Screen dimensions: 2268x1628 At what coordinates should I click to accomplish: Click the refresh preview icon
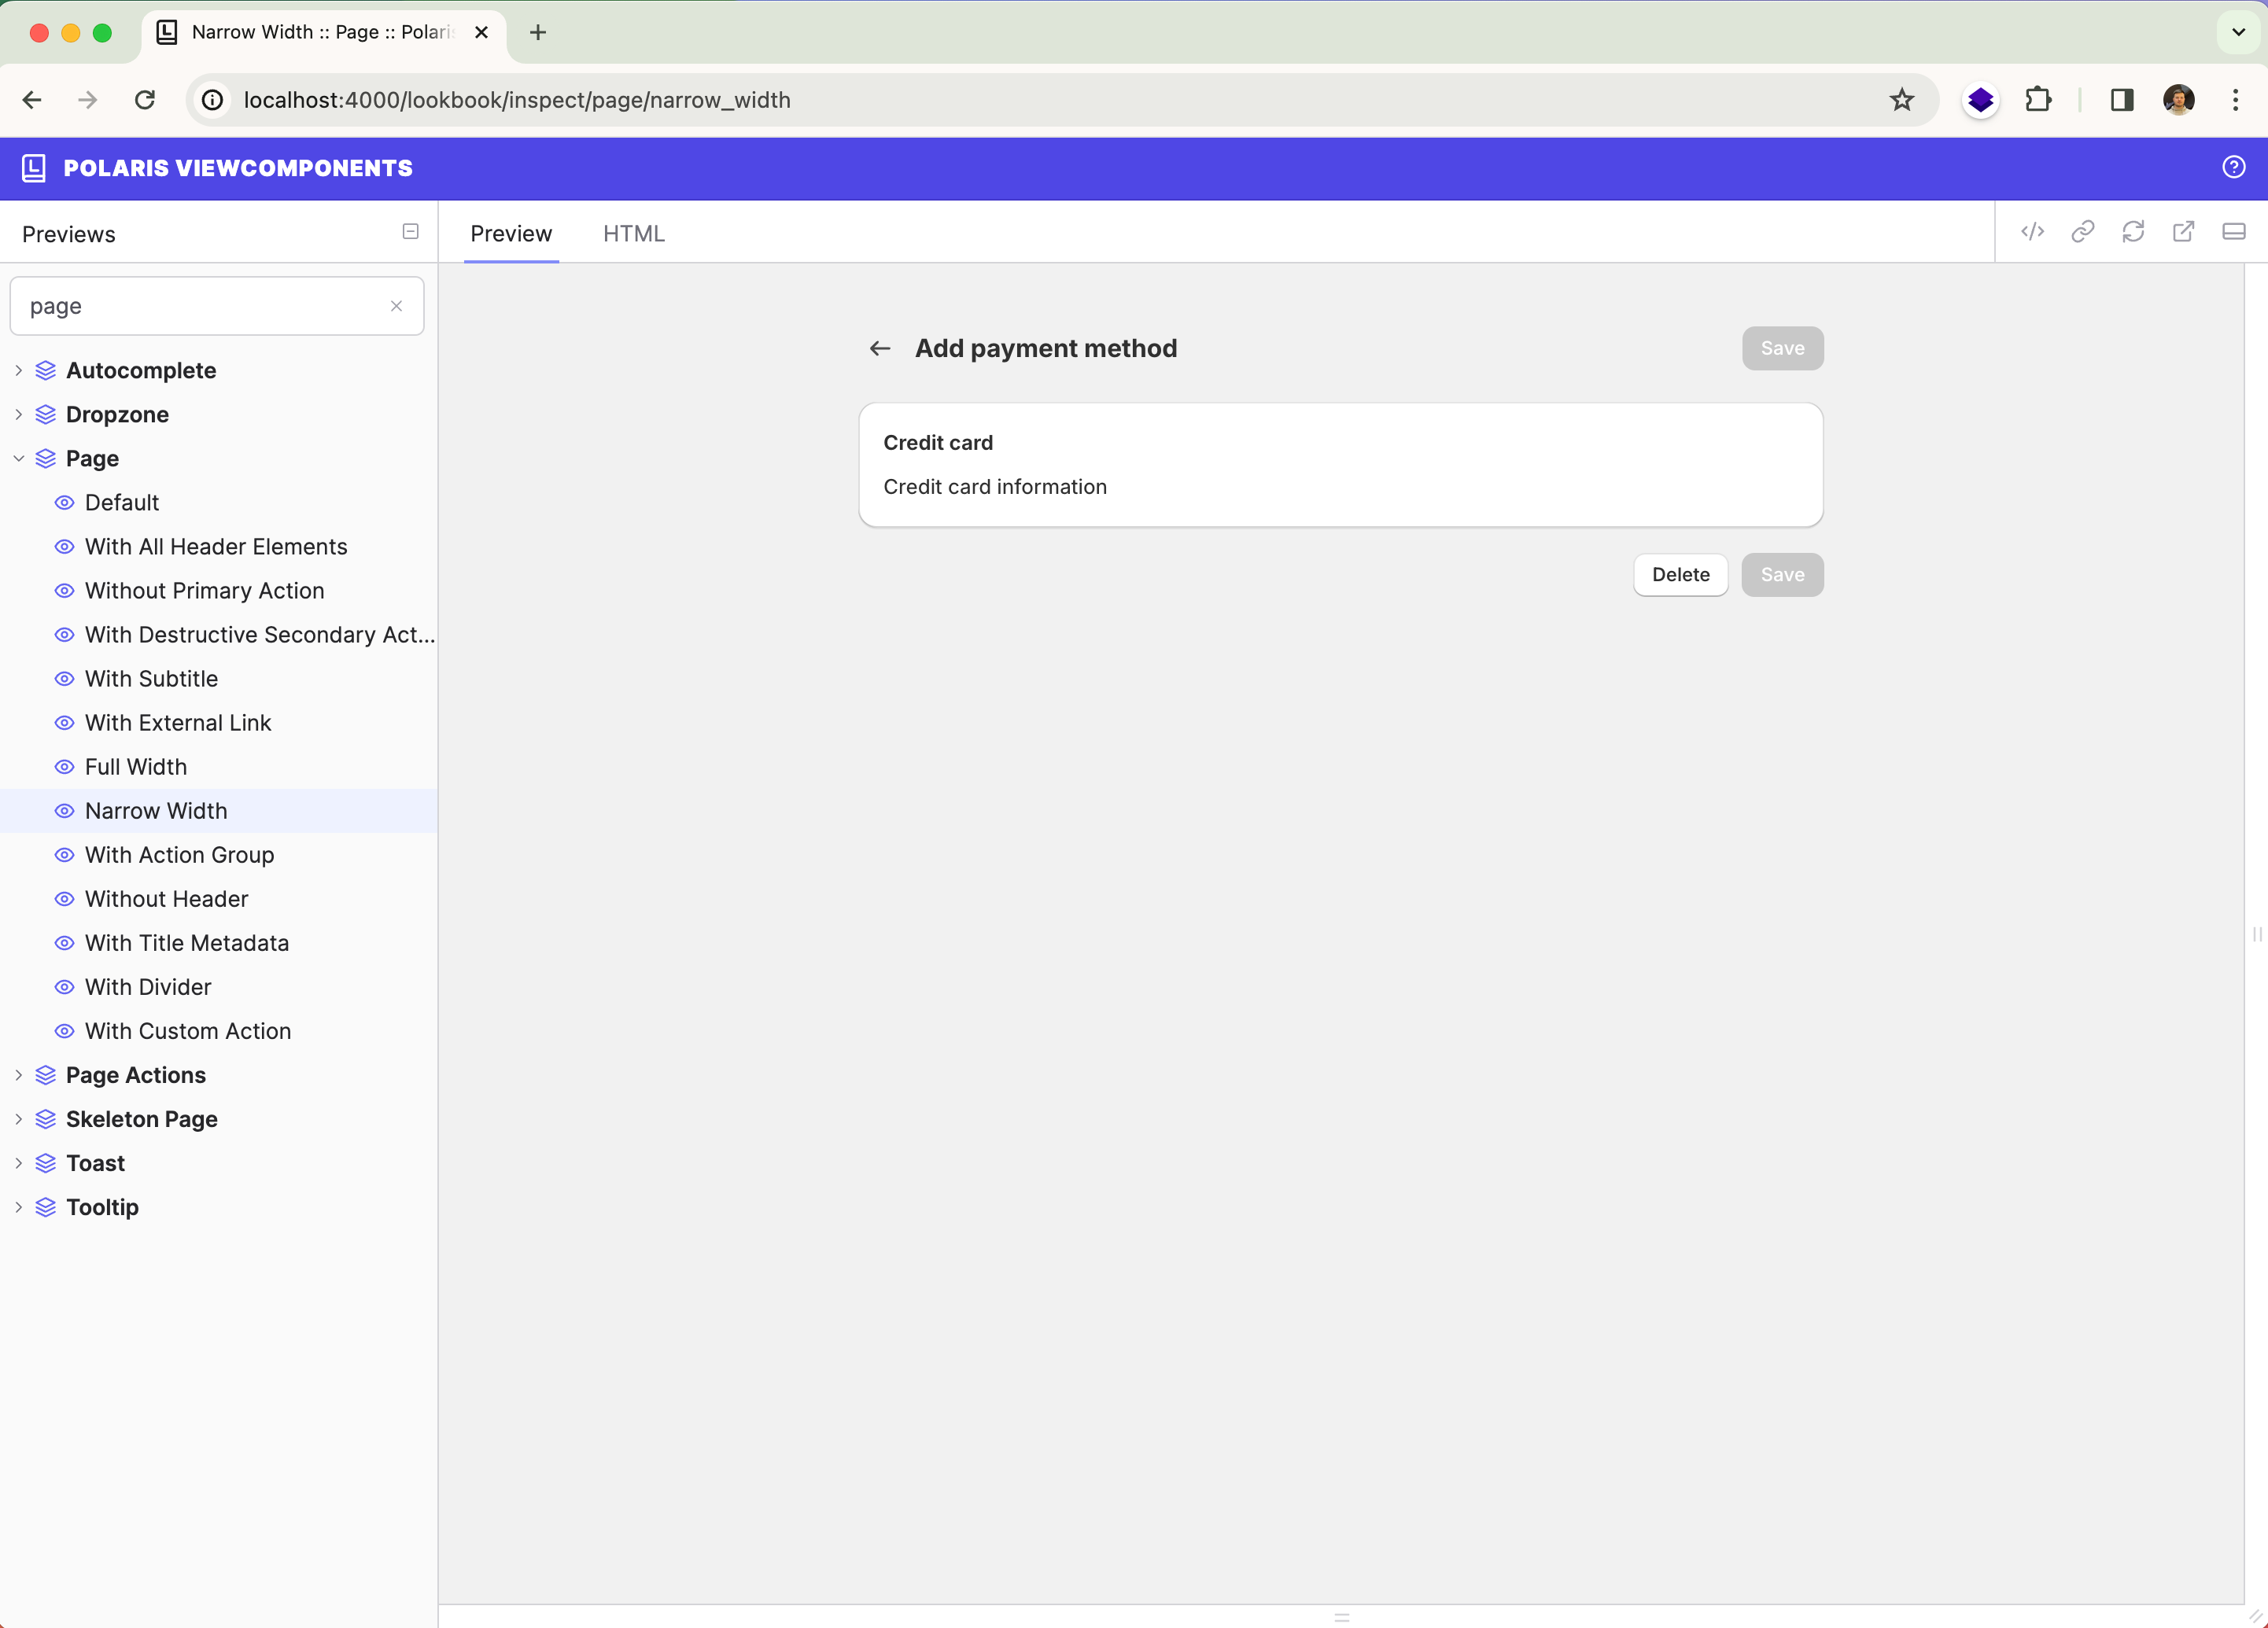(2133, 232)
